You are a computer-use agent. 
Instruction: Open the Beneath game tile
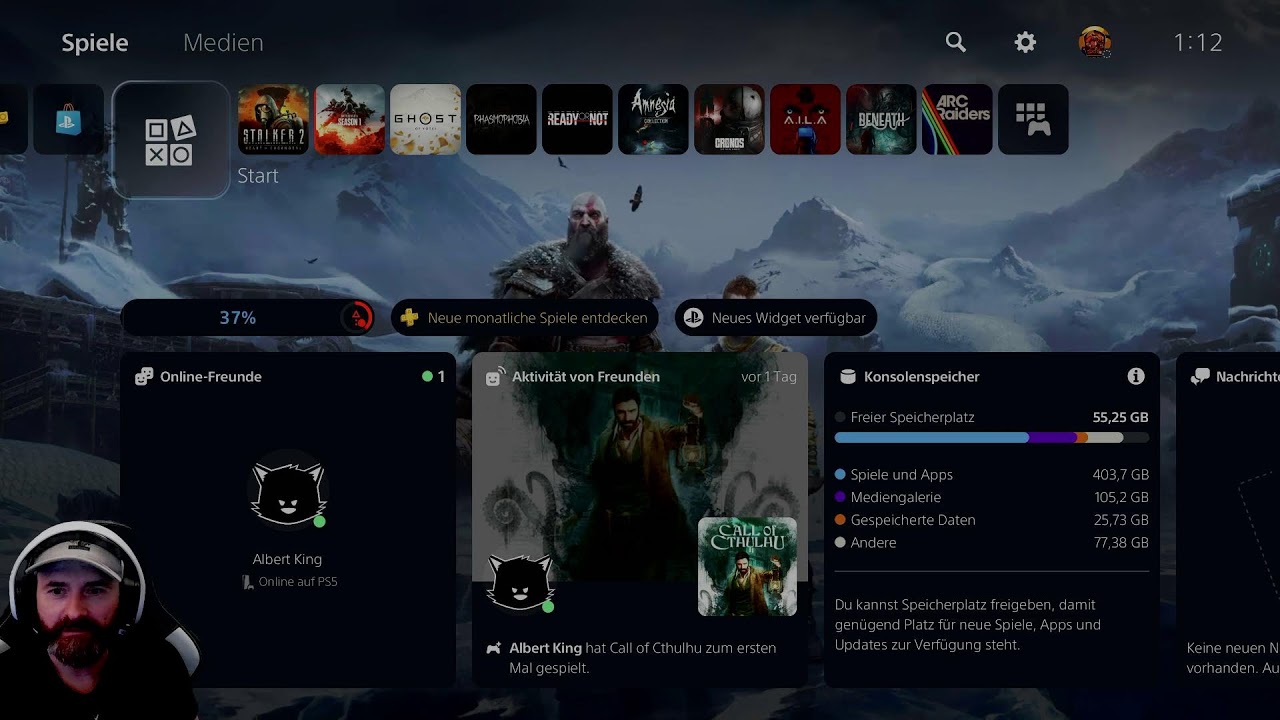[881, 119]
